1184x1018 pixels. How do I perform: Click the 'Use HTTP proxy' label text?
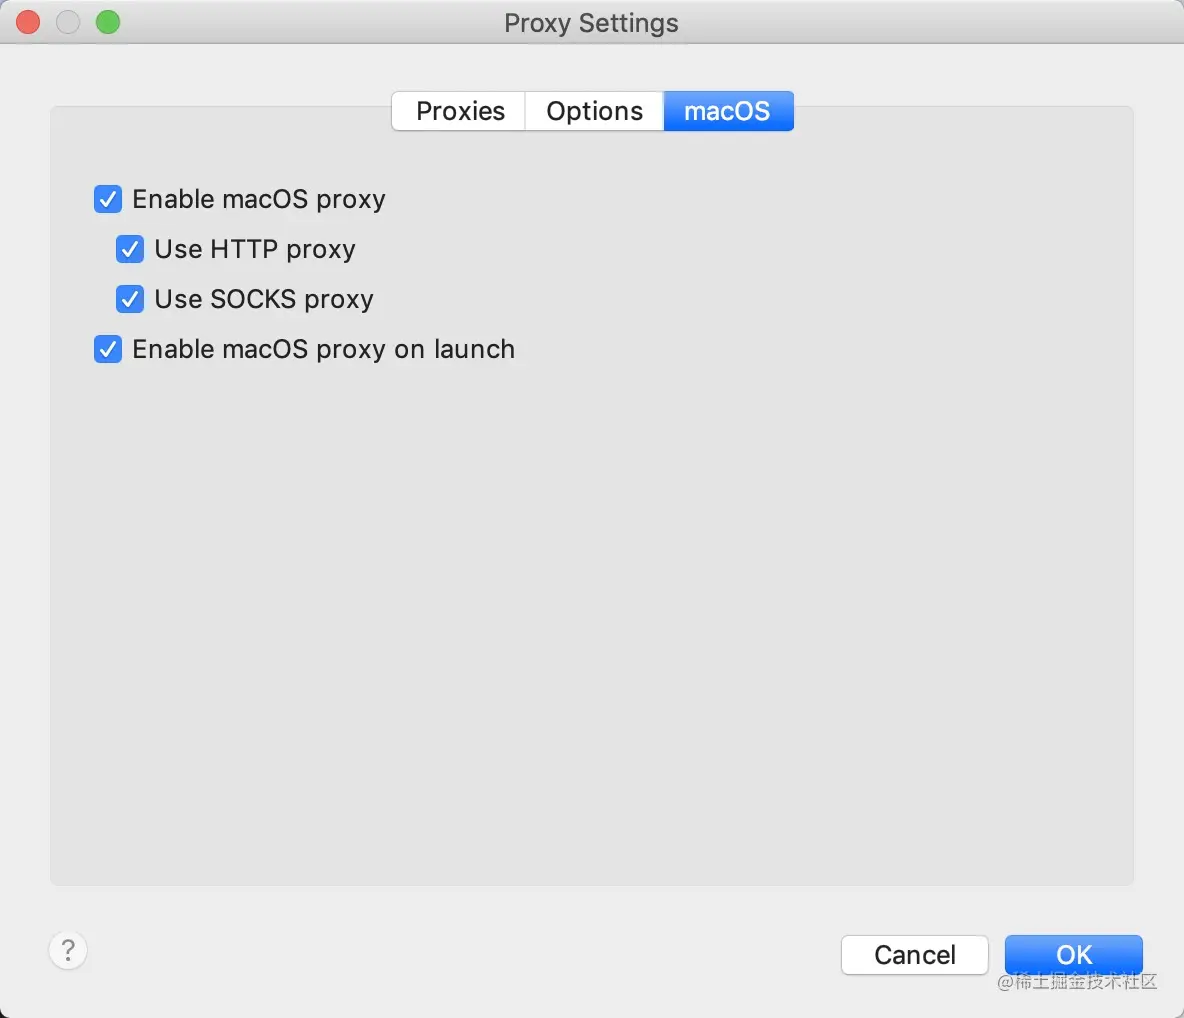click(255, 249)
